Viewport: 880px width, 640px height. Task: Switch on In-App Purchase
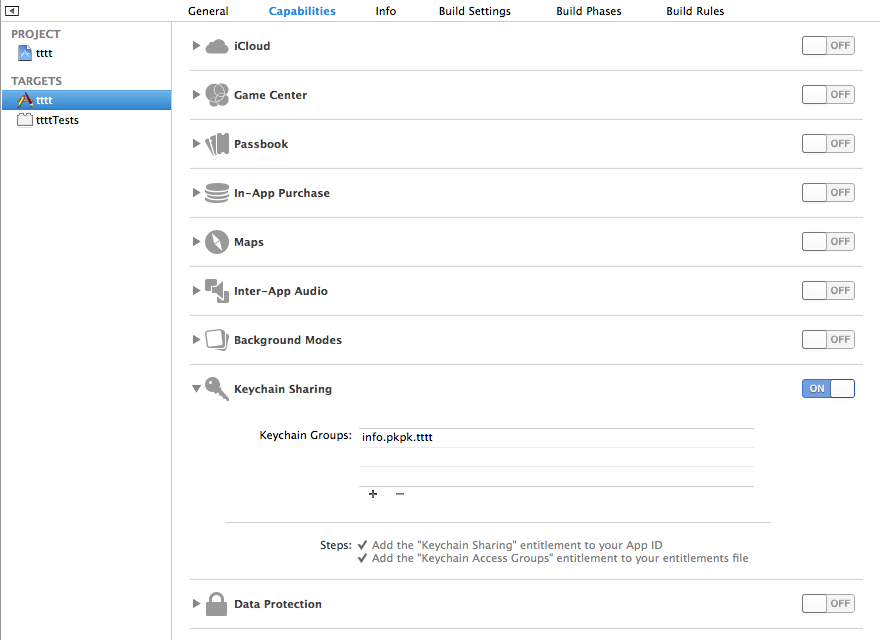pyautogui.click(x=828, y=193)
